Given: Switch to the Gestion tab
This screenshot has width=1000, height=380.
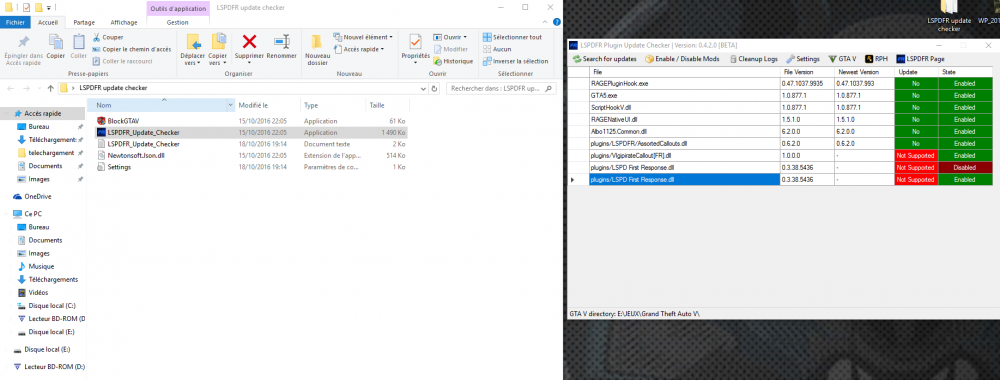Looking at the screenshot, I should pyautogui.click(x=177, y=22).
